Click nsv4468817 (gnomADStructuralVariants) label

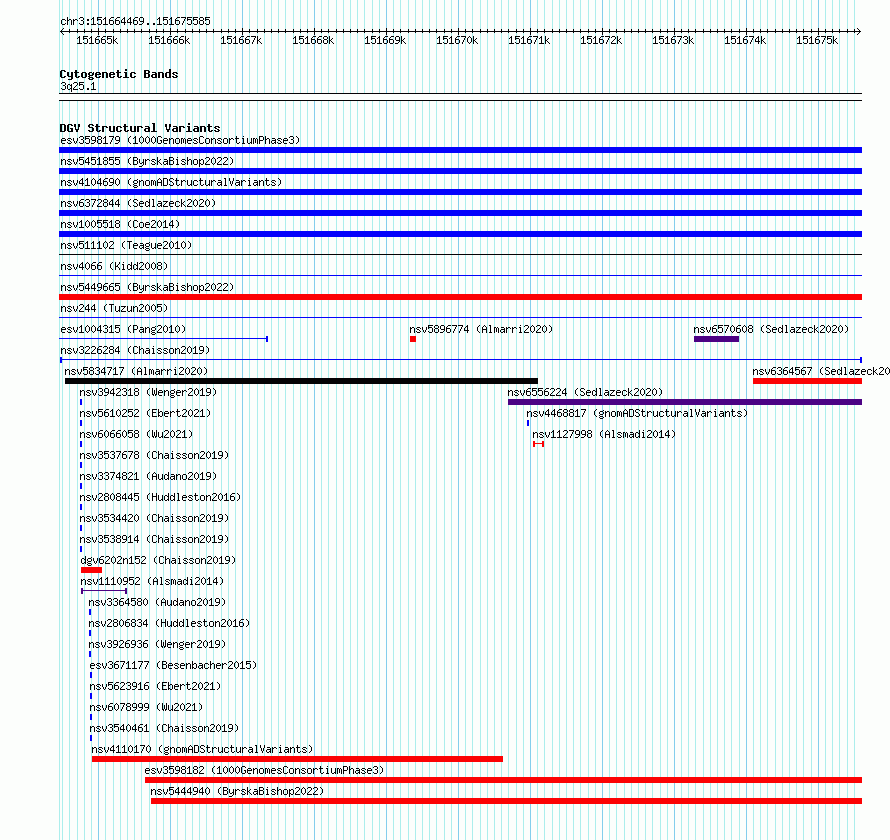(x=637, y=413)
